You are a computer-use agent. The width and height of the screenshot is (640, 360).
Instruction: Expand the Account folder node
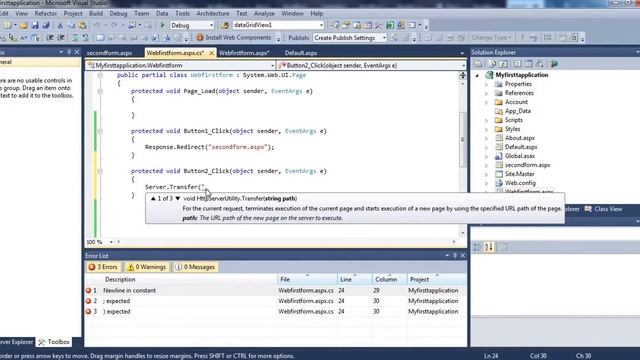pos(487,102)
